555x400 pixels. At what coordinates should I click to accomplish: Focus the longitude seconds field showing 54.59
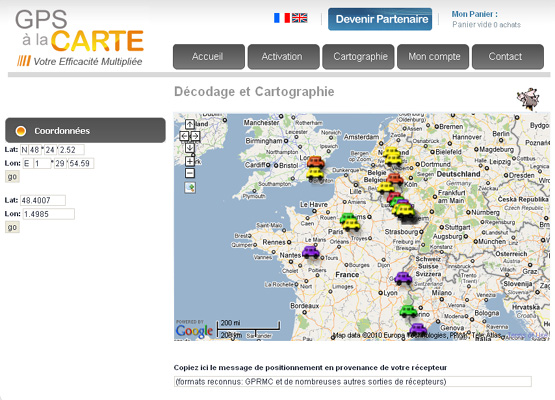tap(81, 163)
